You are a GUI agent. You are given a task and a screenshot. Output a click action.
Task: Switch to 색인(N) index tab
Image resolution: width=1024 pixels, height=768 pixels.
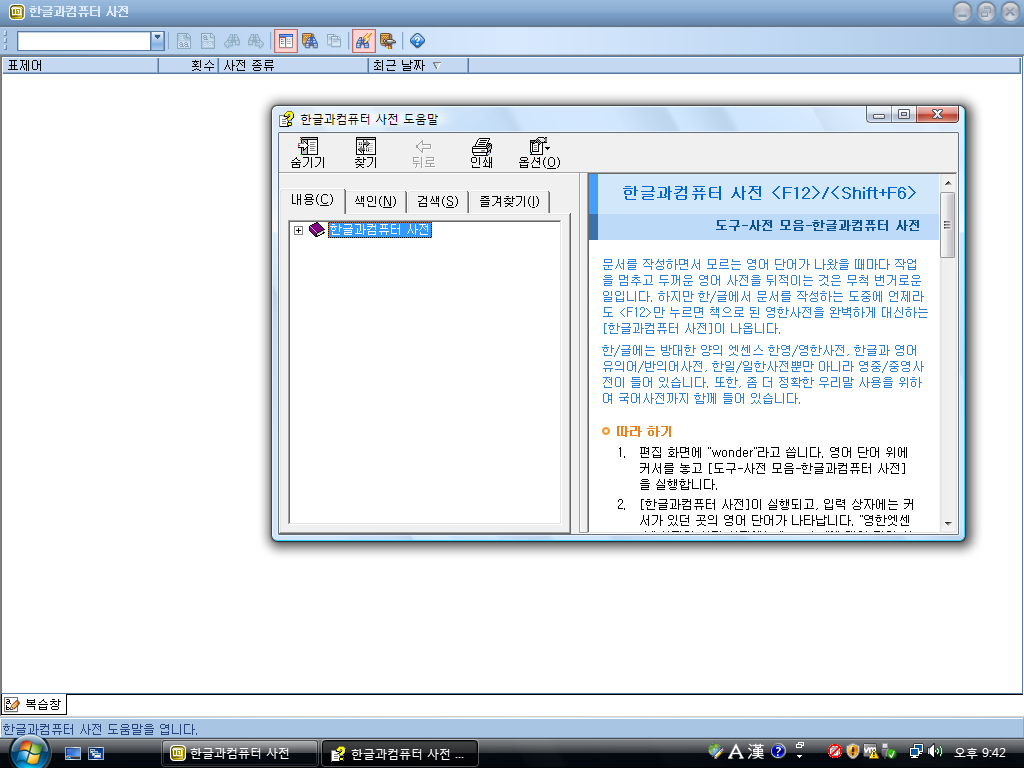(376, 201)
